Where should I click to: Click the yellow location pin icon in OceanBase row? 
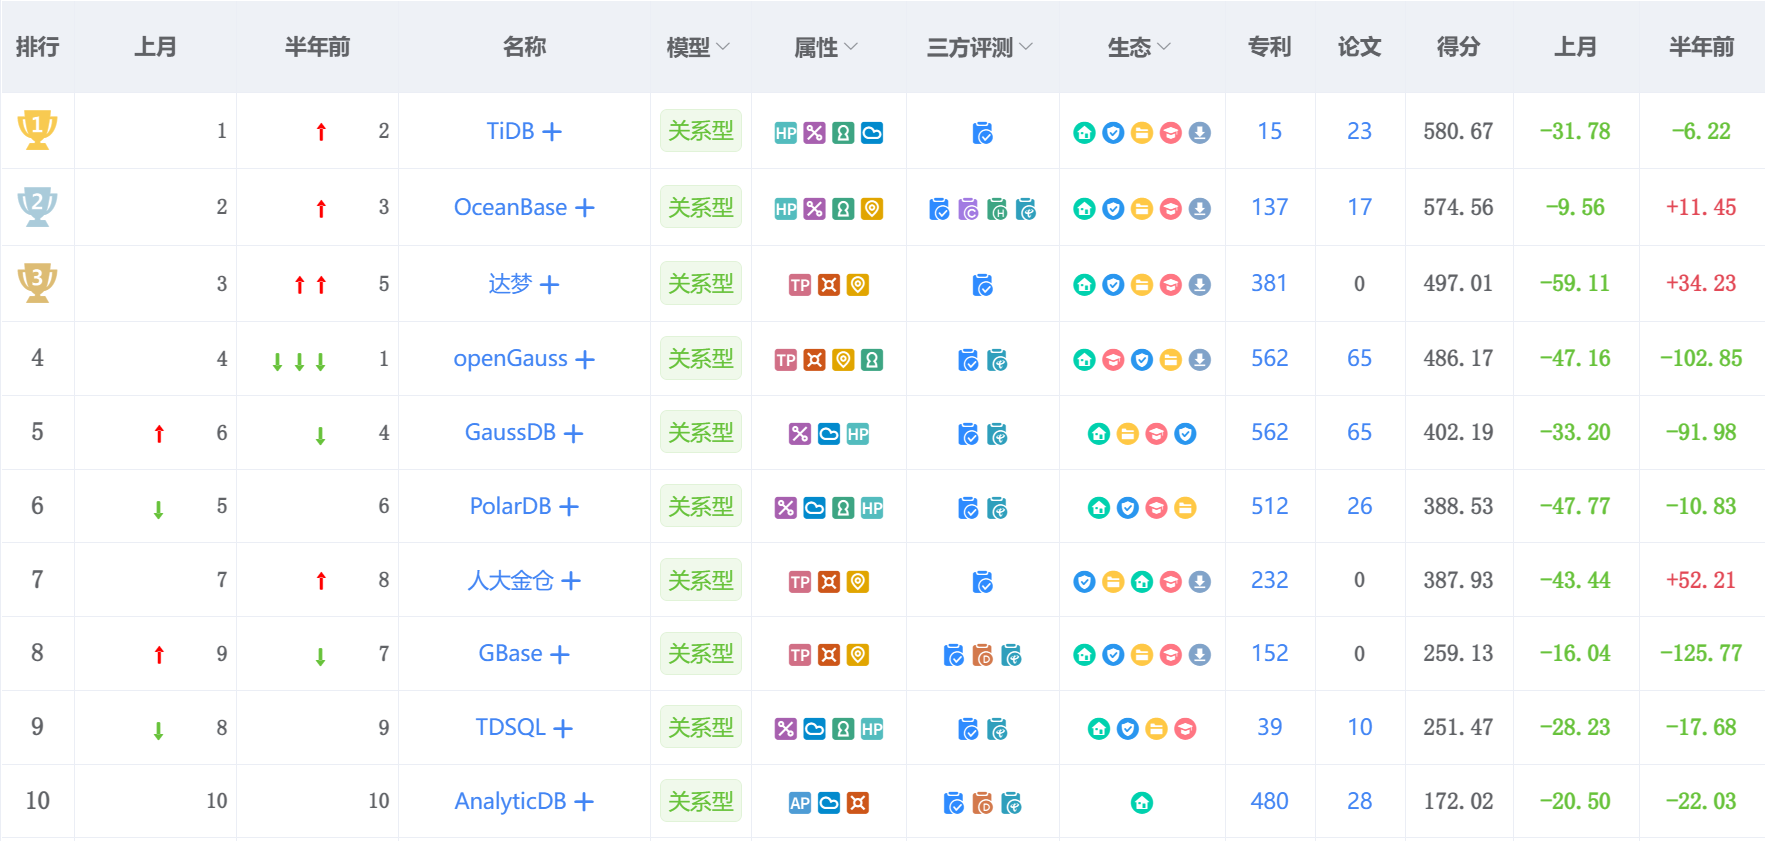tap(872, 209)
